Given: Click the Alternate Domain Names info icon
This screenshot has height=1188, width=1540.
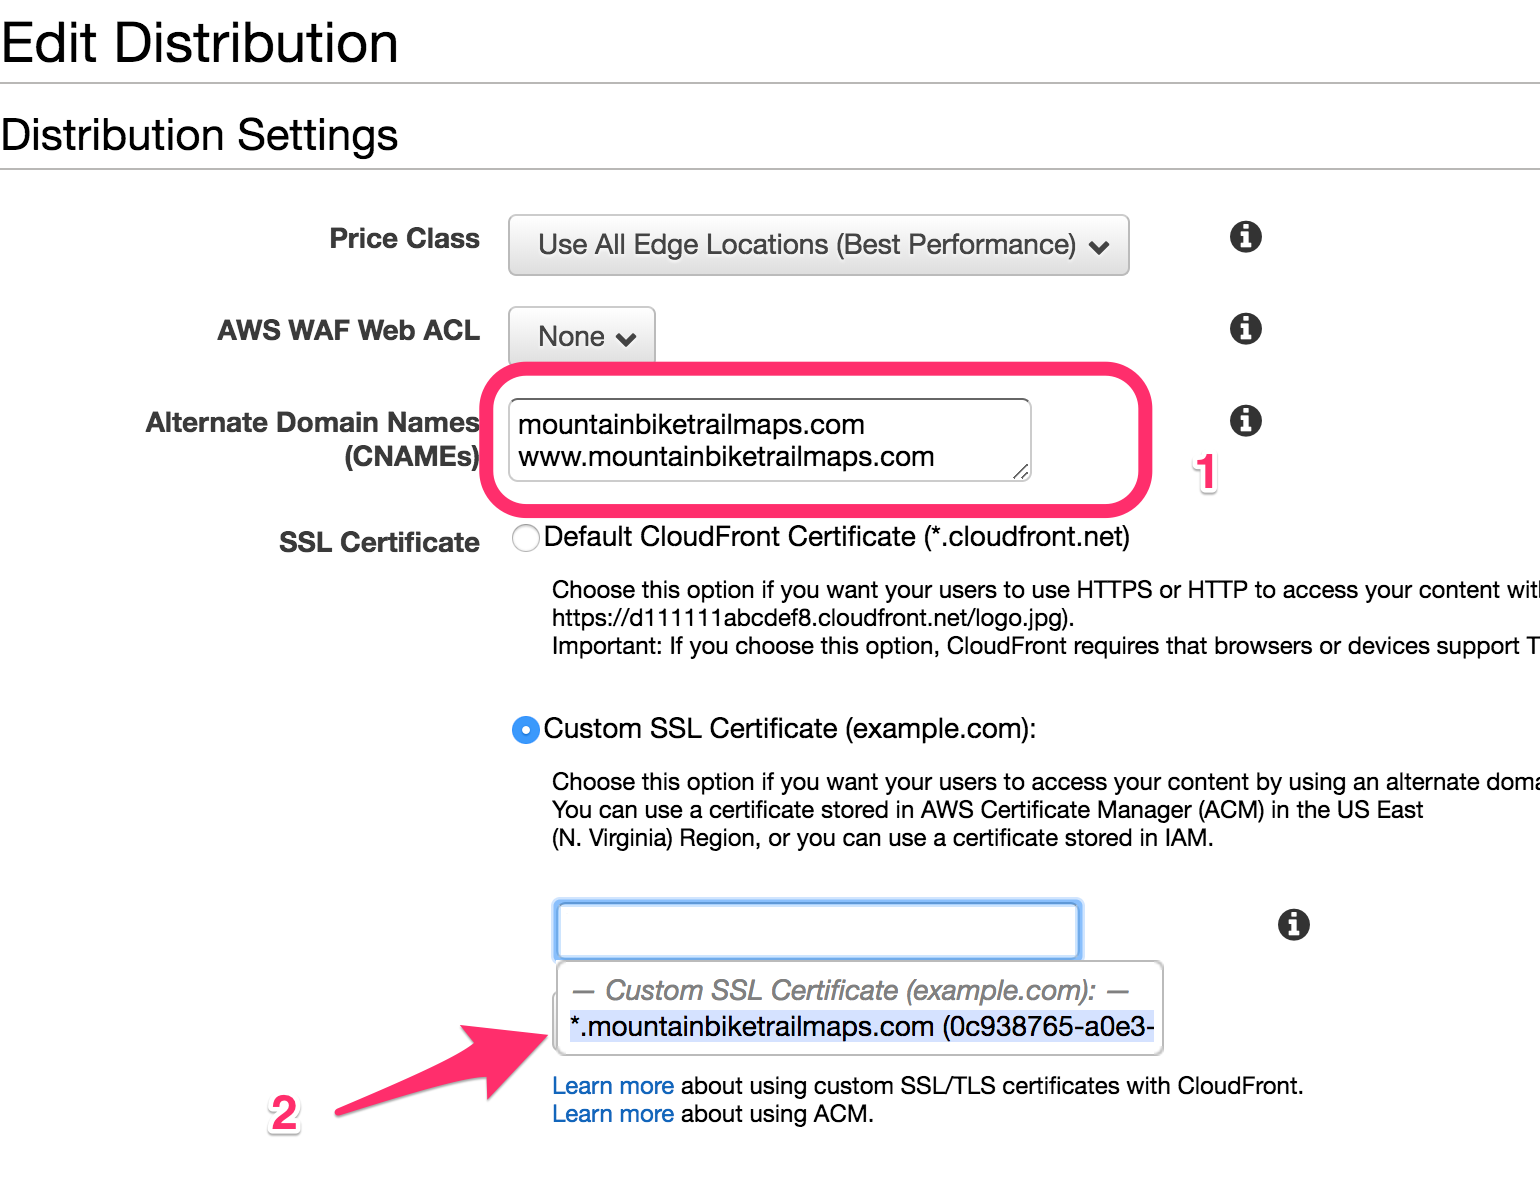Looking at the screenshot, I should tap(1245, 420).
